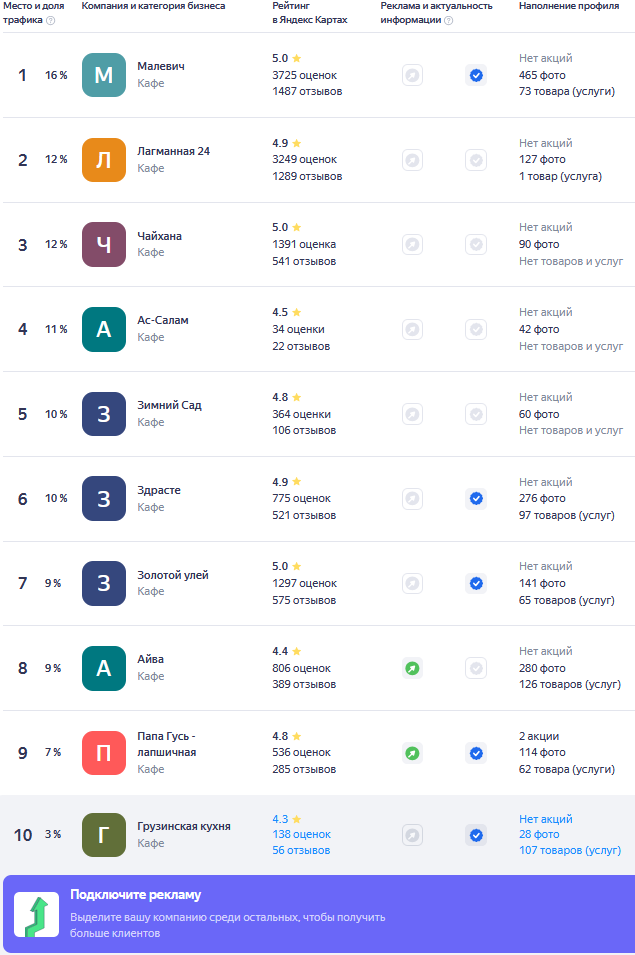635x955 pixels.
Task: Open the "138 оценок" link for Грузинская кухня
Action: [x=301, y=834]
